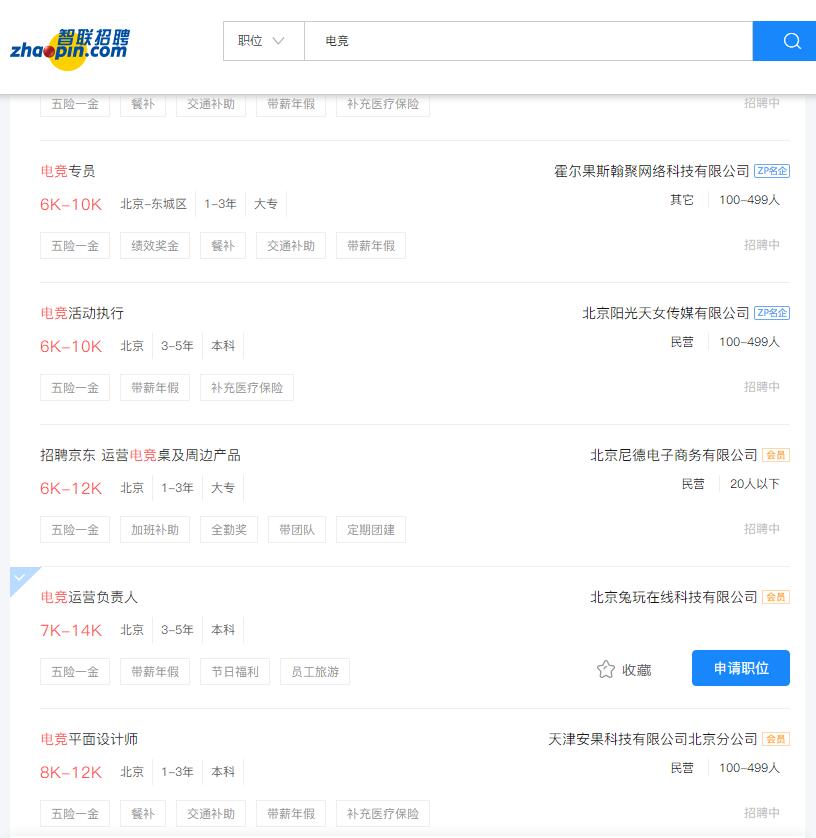Open the 电竞活动执行 job title

[x=82, y=313]
